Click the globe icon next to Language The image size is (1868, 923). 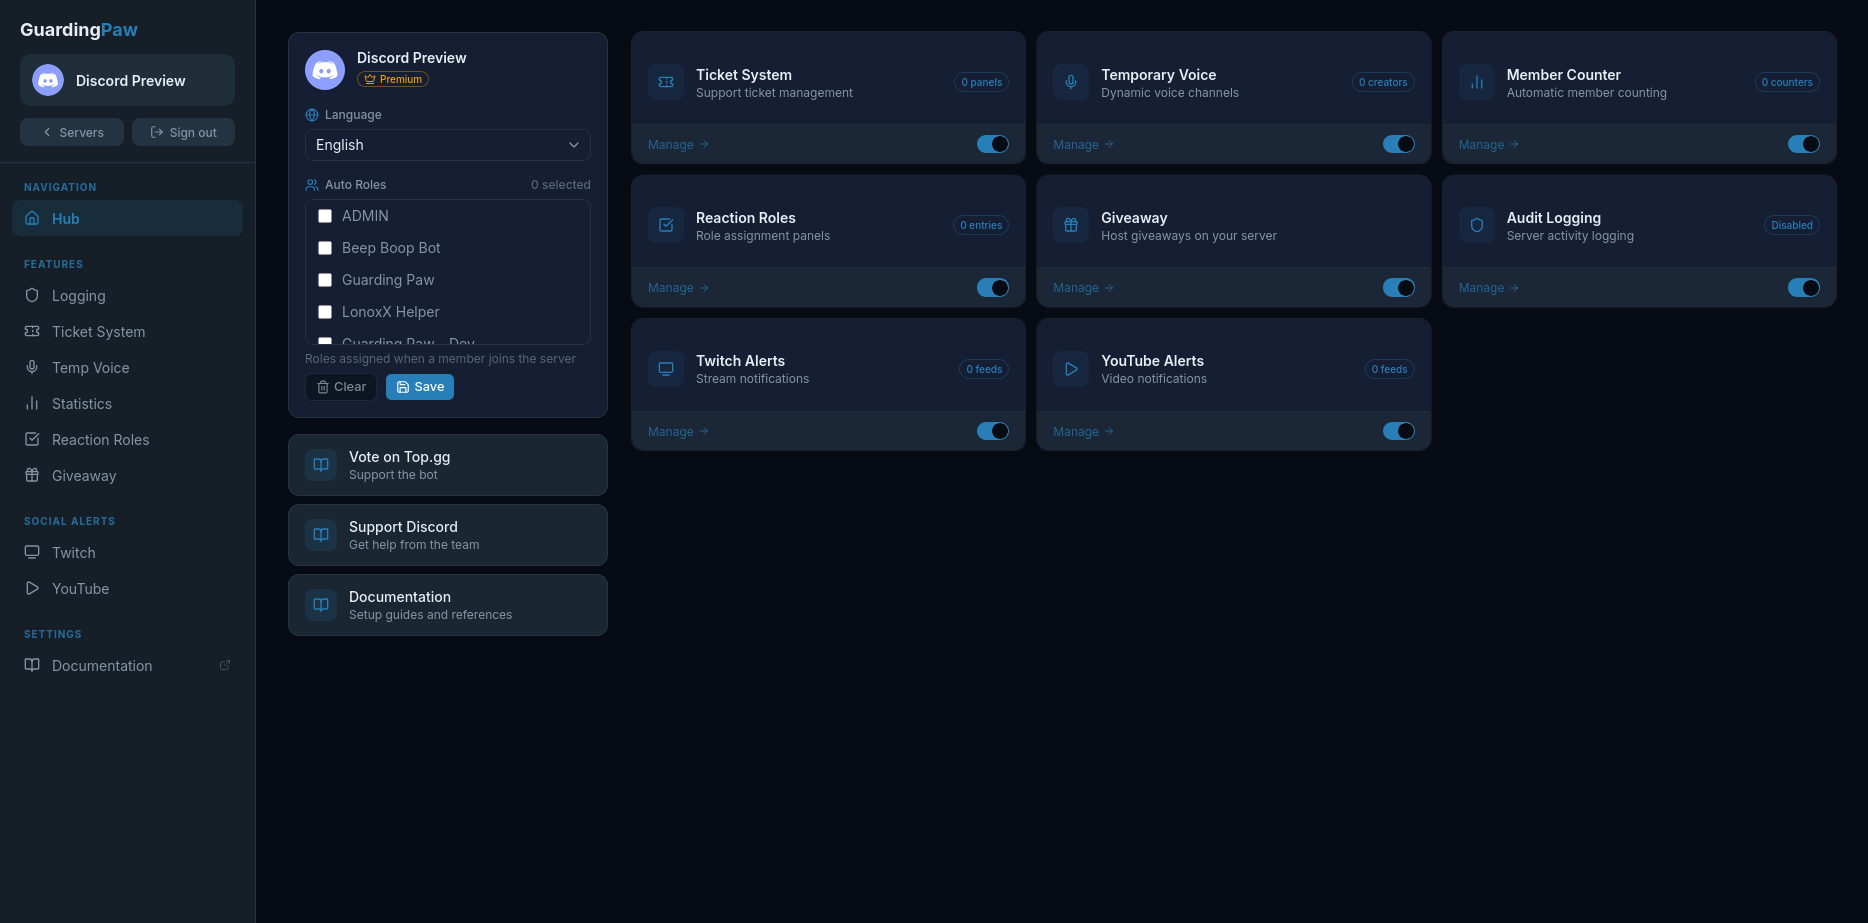(312, 115)
